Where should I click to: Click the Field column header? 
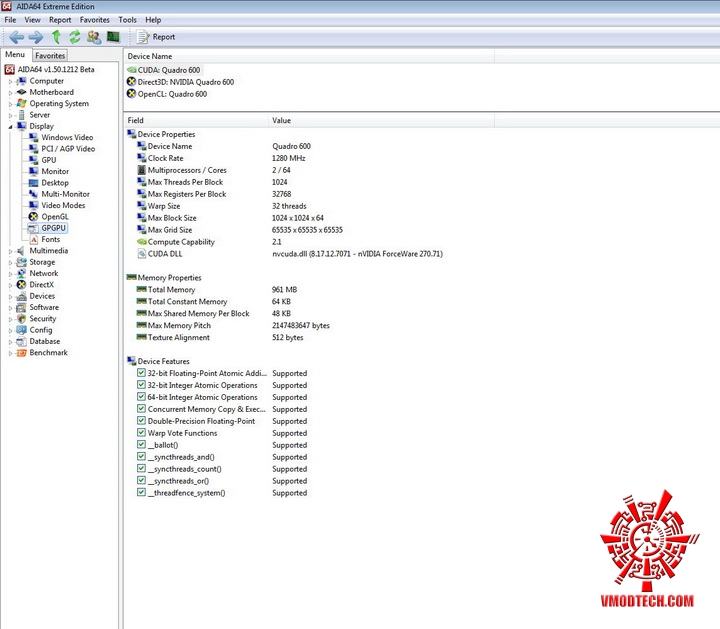point(196,120)
